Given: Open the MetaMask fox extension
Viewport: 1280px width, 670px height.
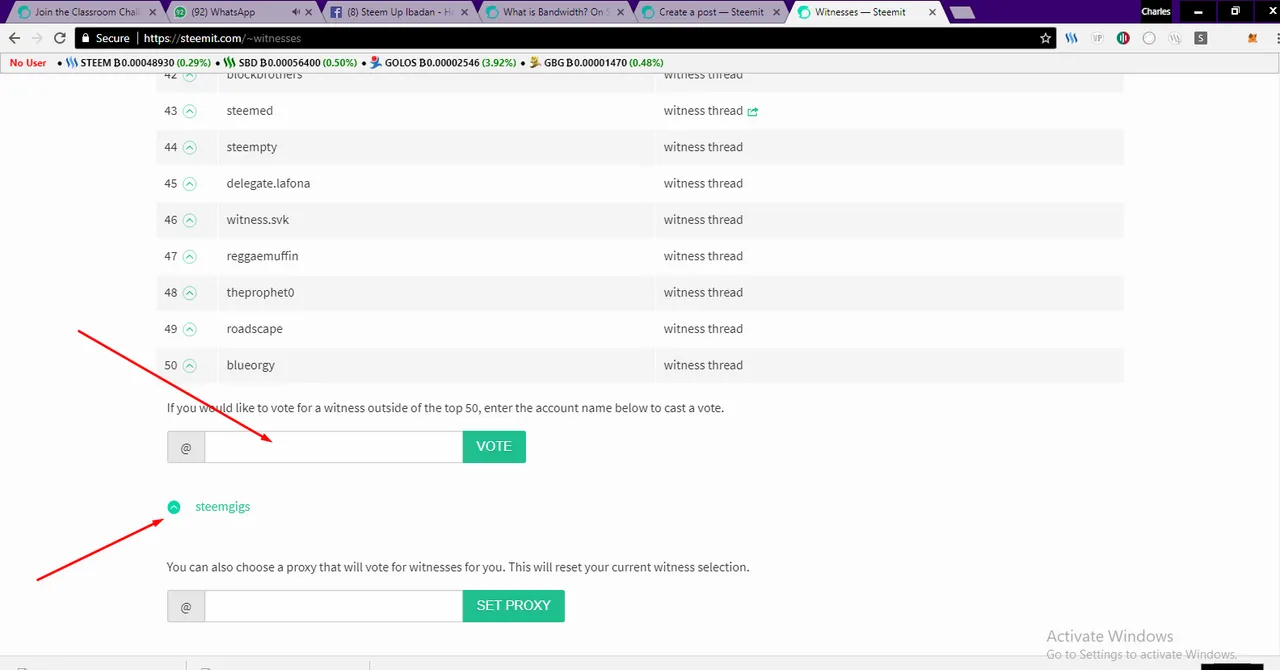Looking at the screenshot, I should 1252,38.
